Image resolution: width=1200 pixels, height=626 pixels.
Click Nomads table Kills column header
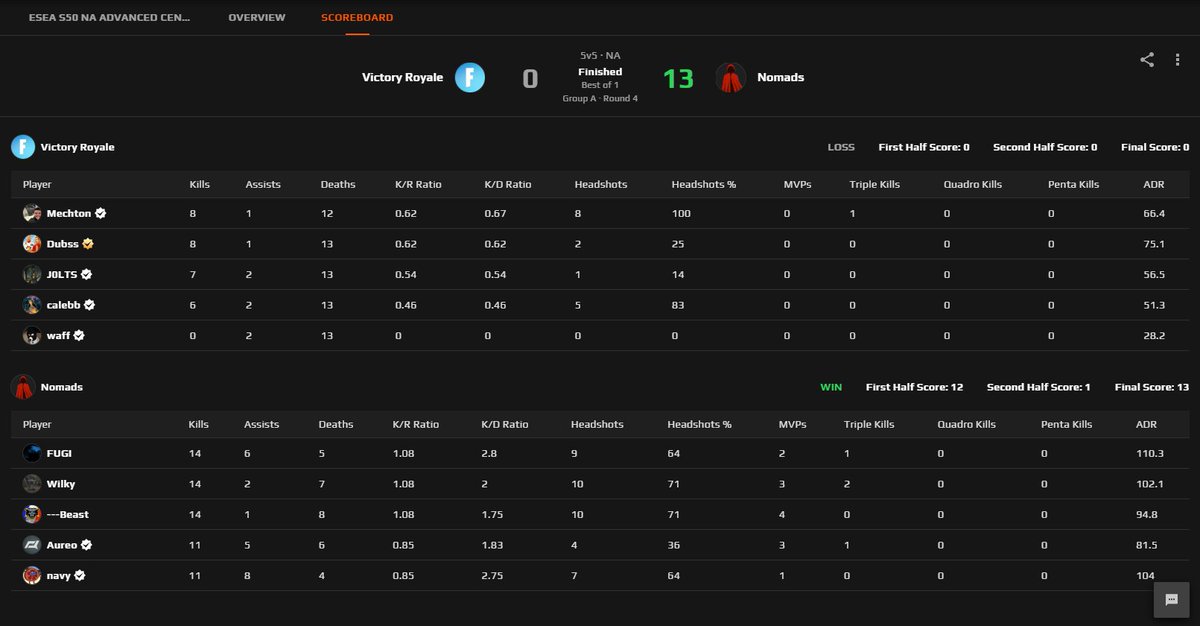199,424
